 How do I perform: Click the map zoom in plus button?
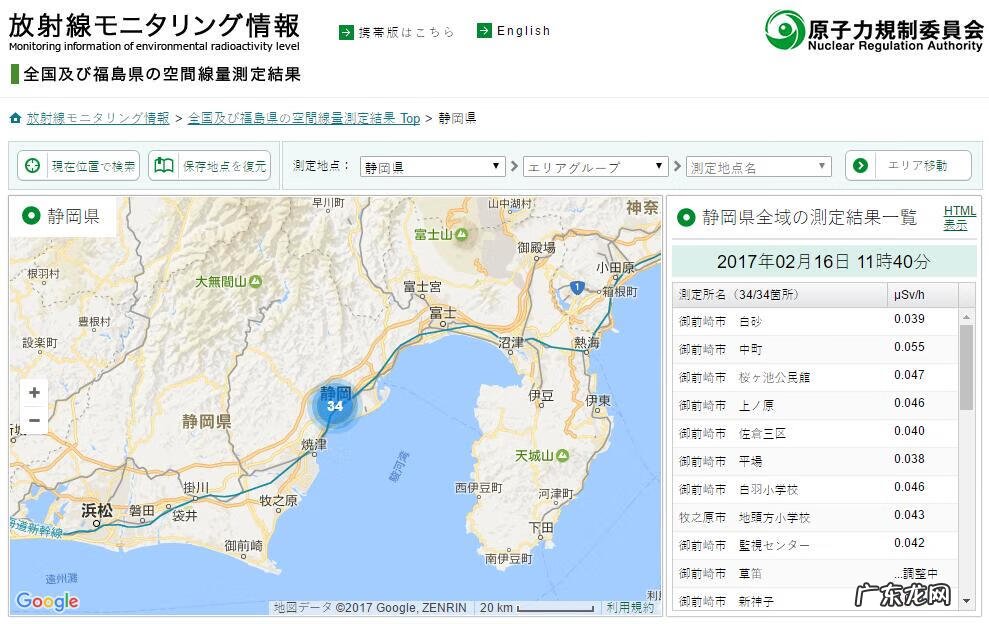point(34,393)
